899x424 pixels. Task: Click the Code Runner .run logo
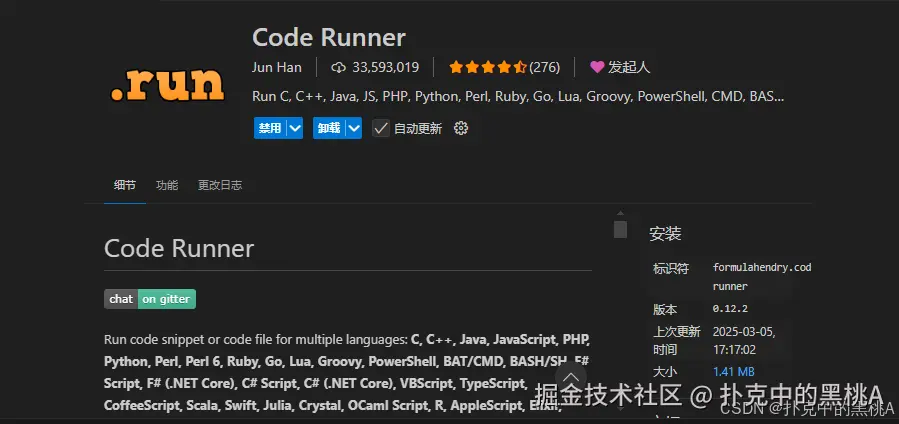[167, 85]
